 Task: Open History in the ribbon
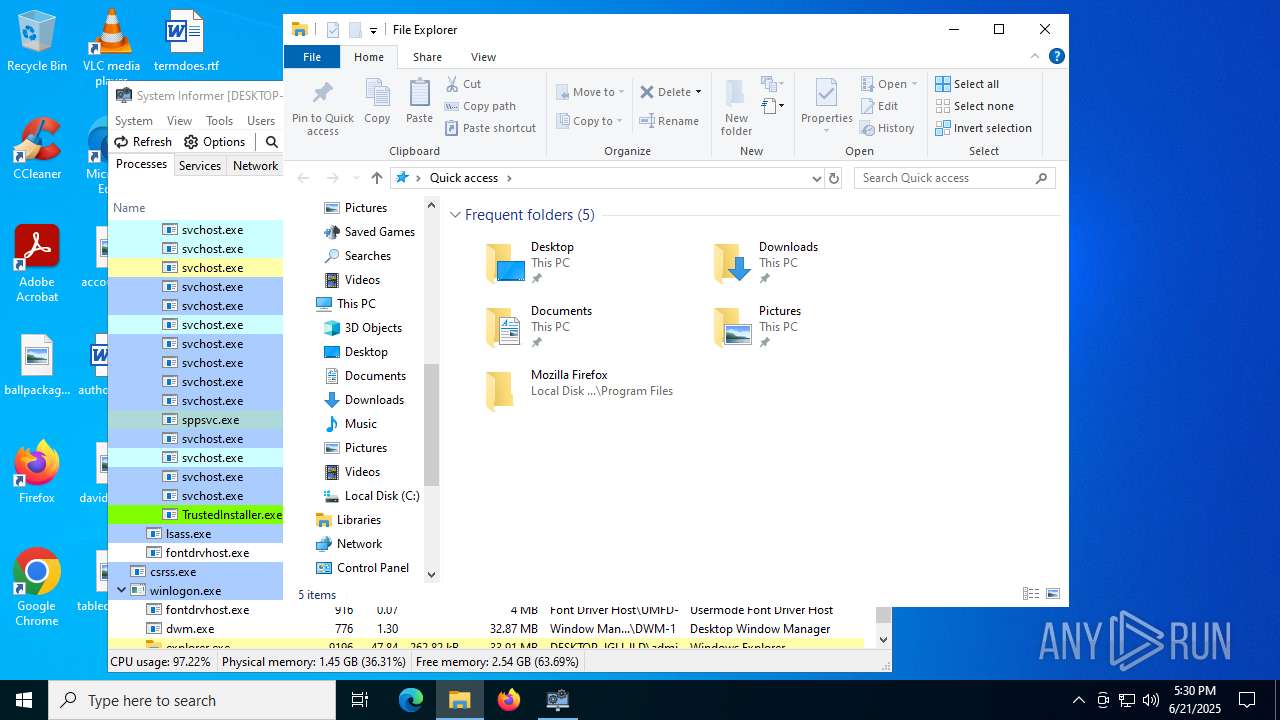pyautogui.click(x=887, y=128)
